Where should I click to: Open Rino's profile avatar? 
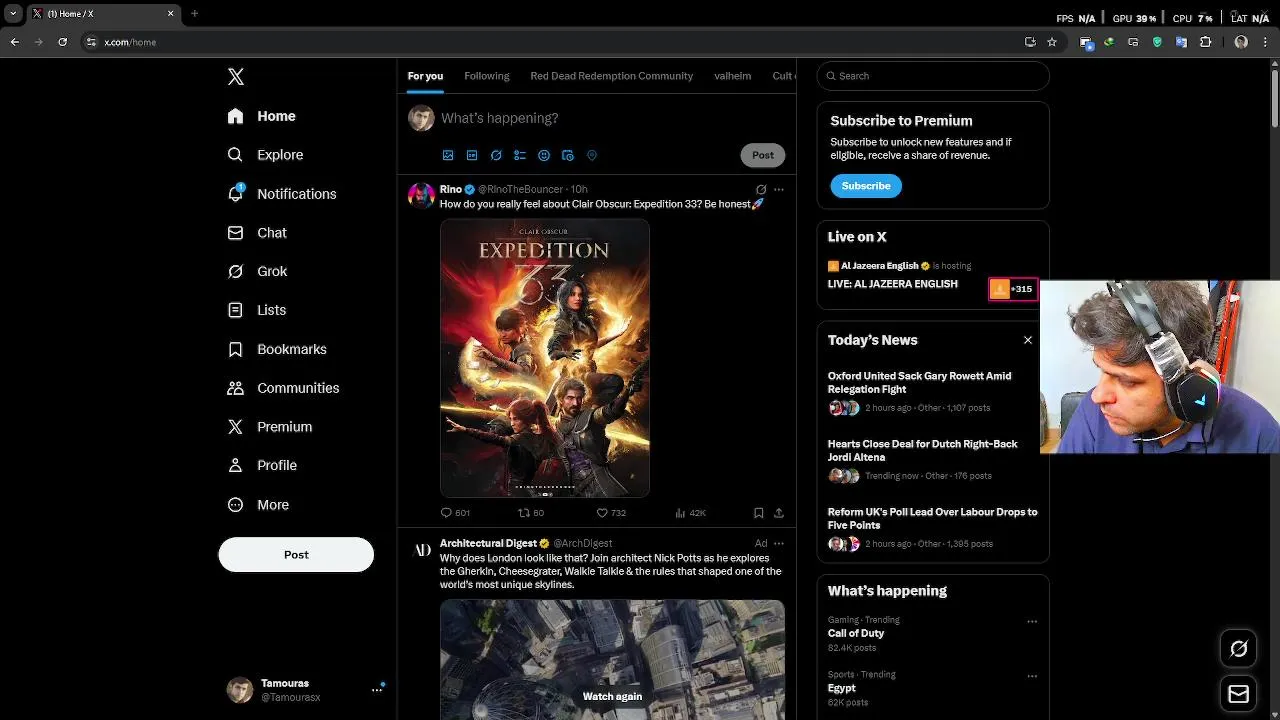[421, 196]
